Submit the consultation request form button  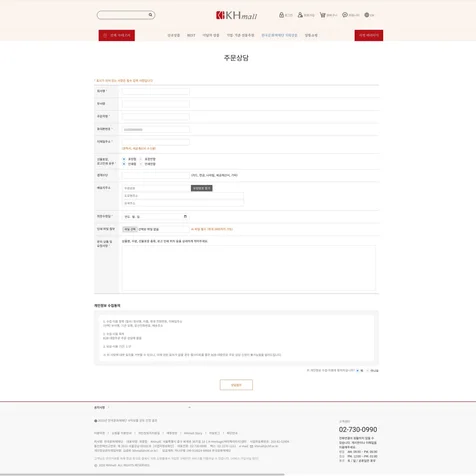[x=236, y=385]
